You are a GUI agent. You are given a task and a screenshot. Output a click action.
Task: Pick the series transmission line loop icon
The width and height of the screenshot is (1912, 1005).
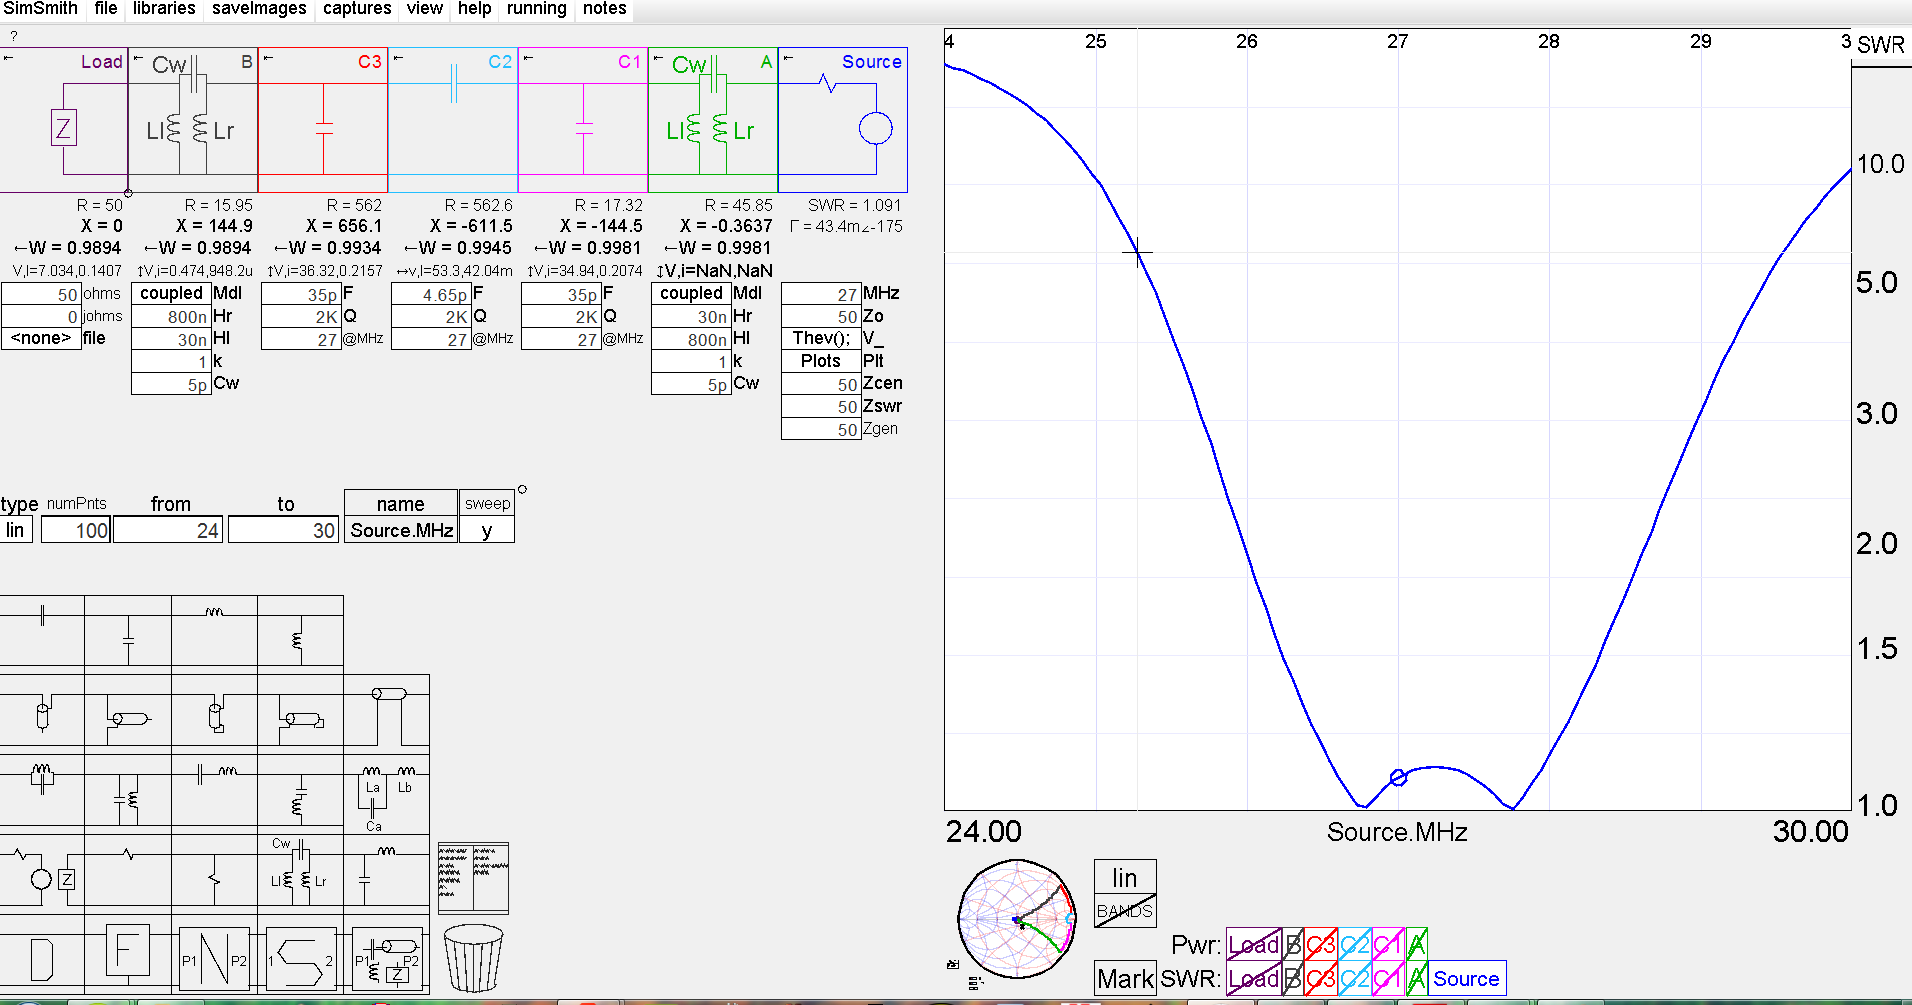[x=388, y=712]
